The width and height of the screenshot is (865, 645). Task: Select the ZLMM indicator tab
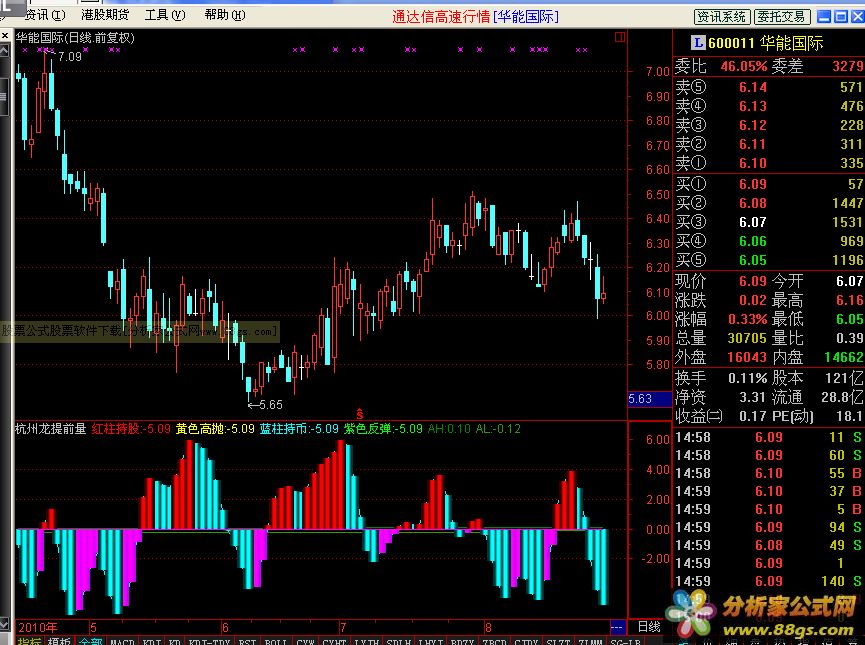tap(590, 642)
